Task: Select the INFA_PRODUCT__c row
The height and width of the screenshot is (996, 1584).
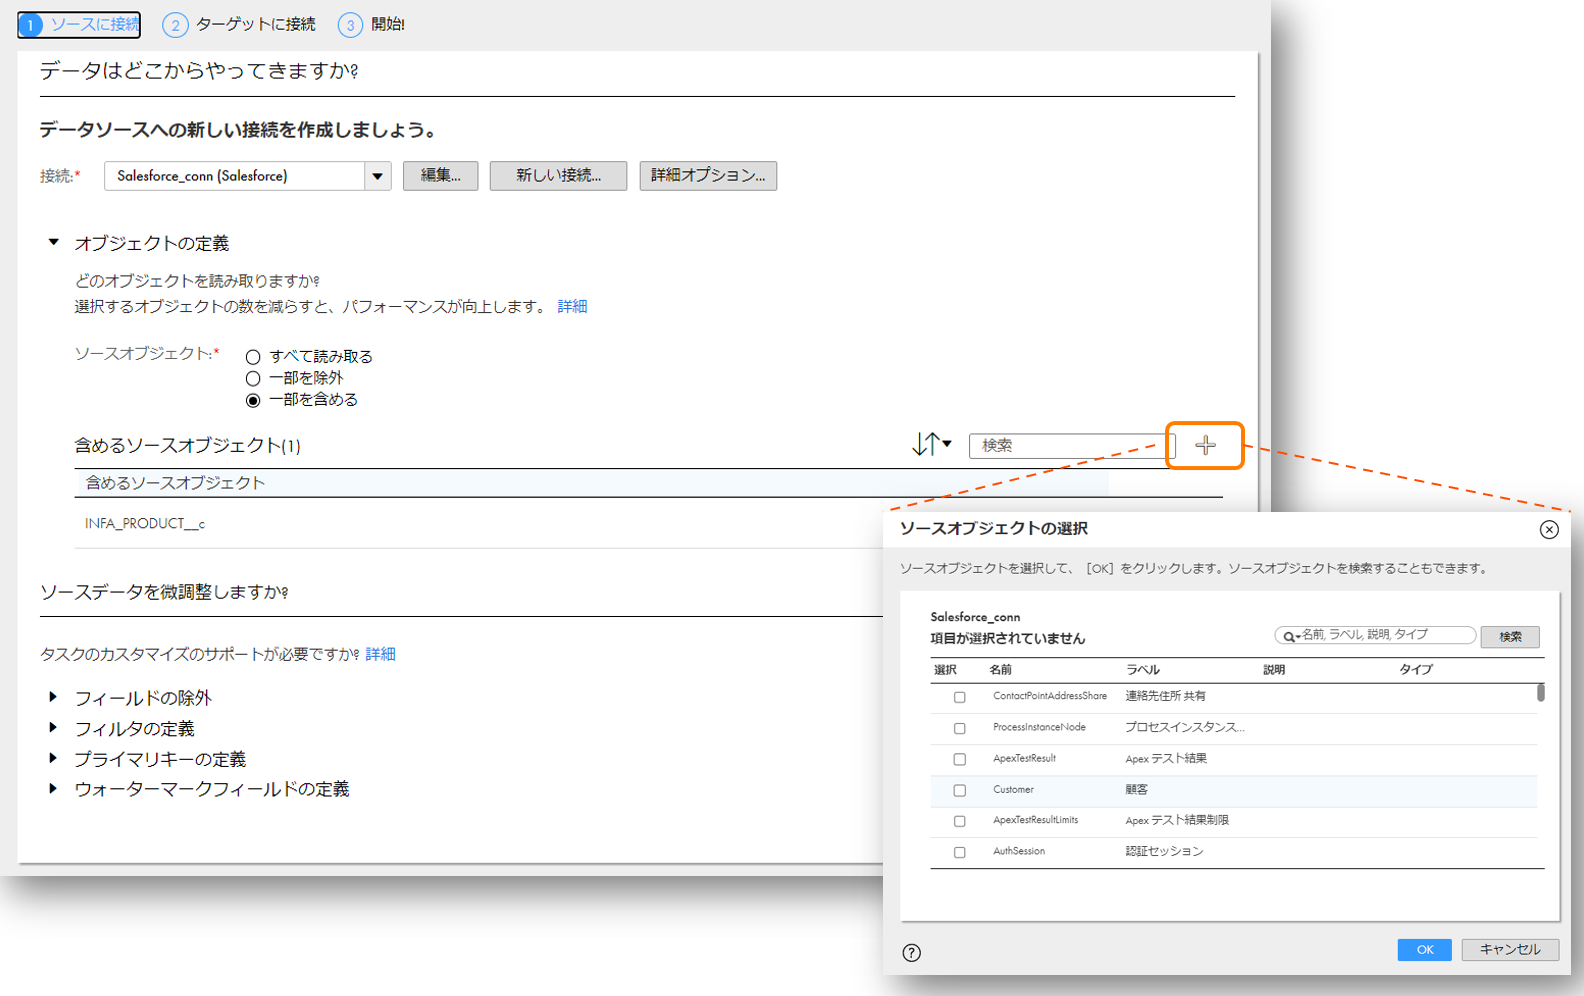Action: click(648, 524)
